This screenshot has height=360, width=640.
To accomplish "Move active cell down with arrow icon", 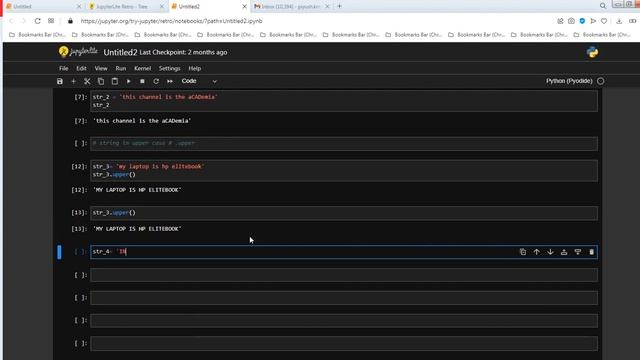I will (x=550, y=252).
